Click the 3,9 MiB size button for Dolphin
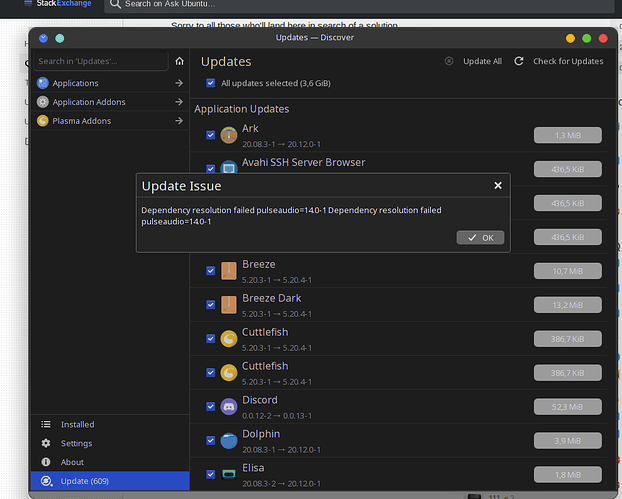Screen dimensions: 622x499 (x=568, y=441)
